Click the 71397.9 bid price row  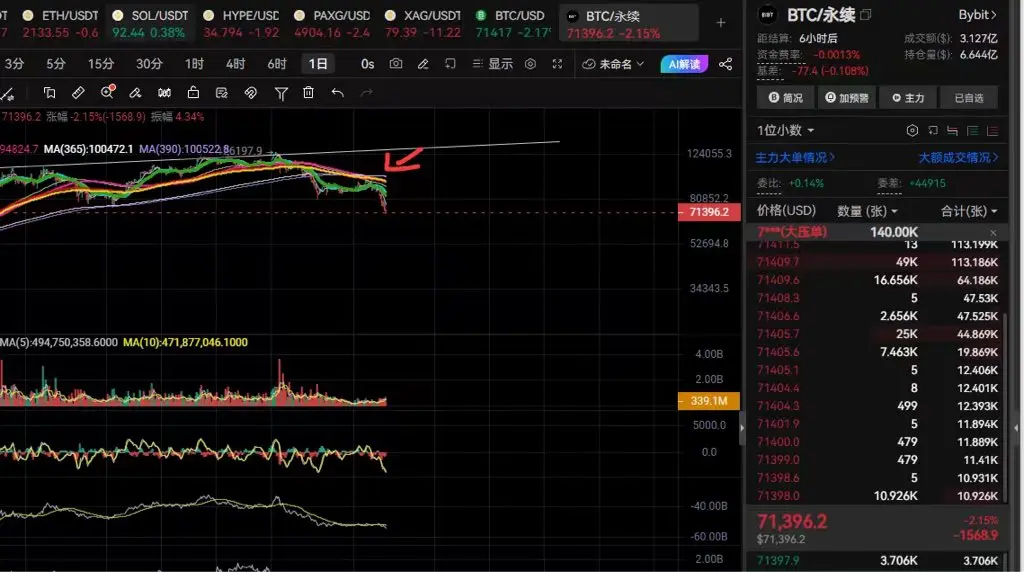pyautogui.click(x=876, y=560)
